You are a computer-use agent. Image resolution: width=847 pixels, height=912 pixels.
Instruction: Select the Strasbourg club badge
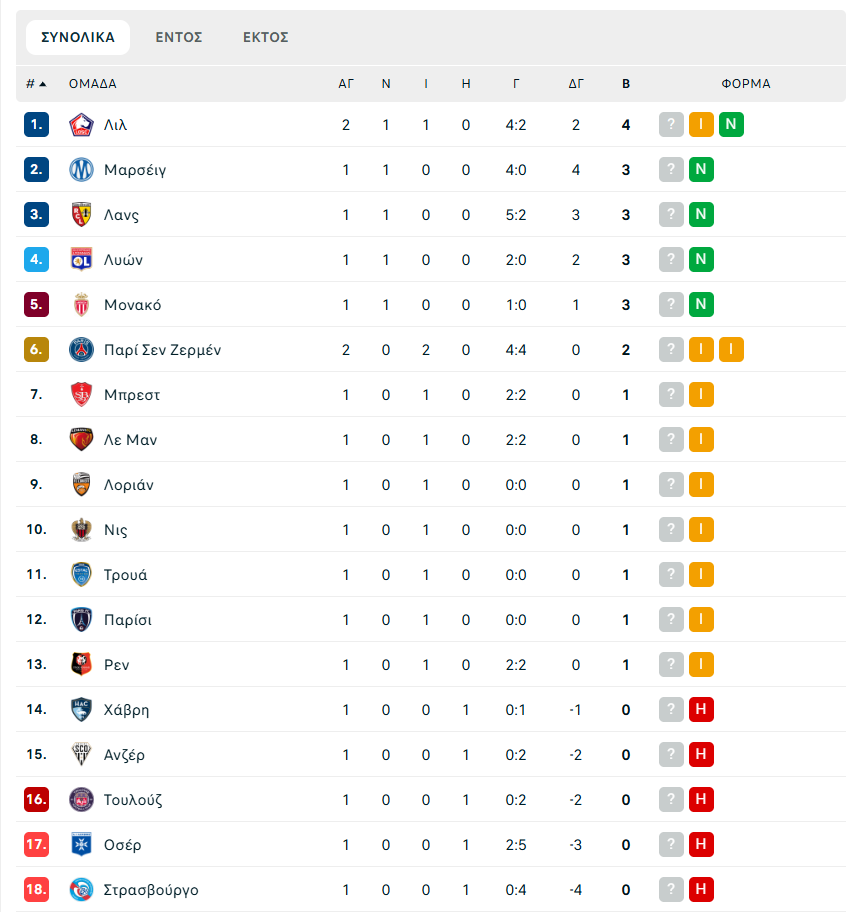pyautogui.click(x=81, y=889)
